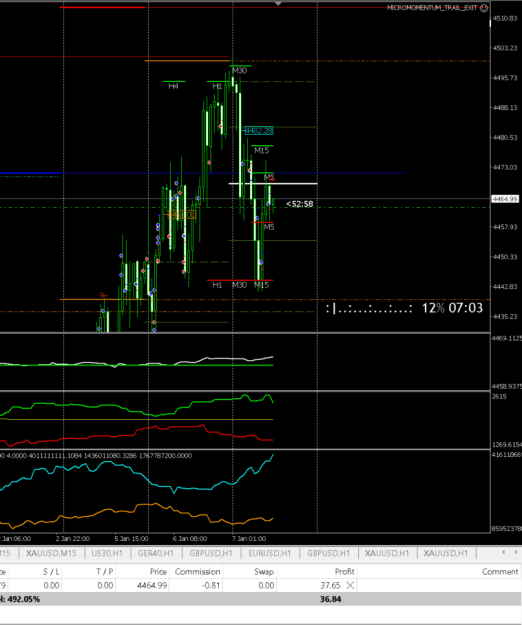Click the Swap column header
The height and width of the screenshot is (625, 522).
click(x=264, y=572)
